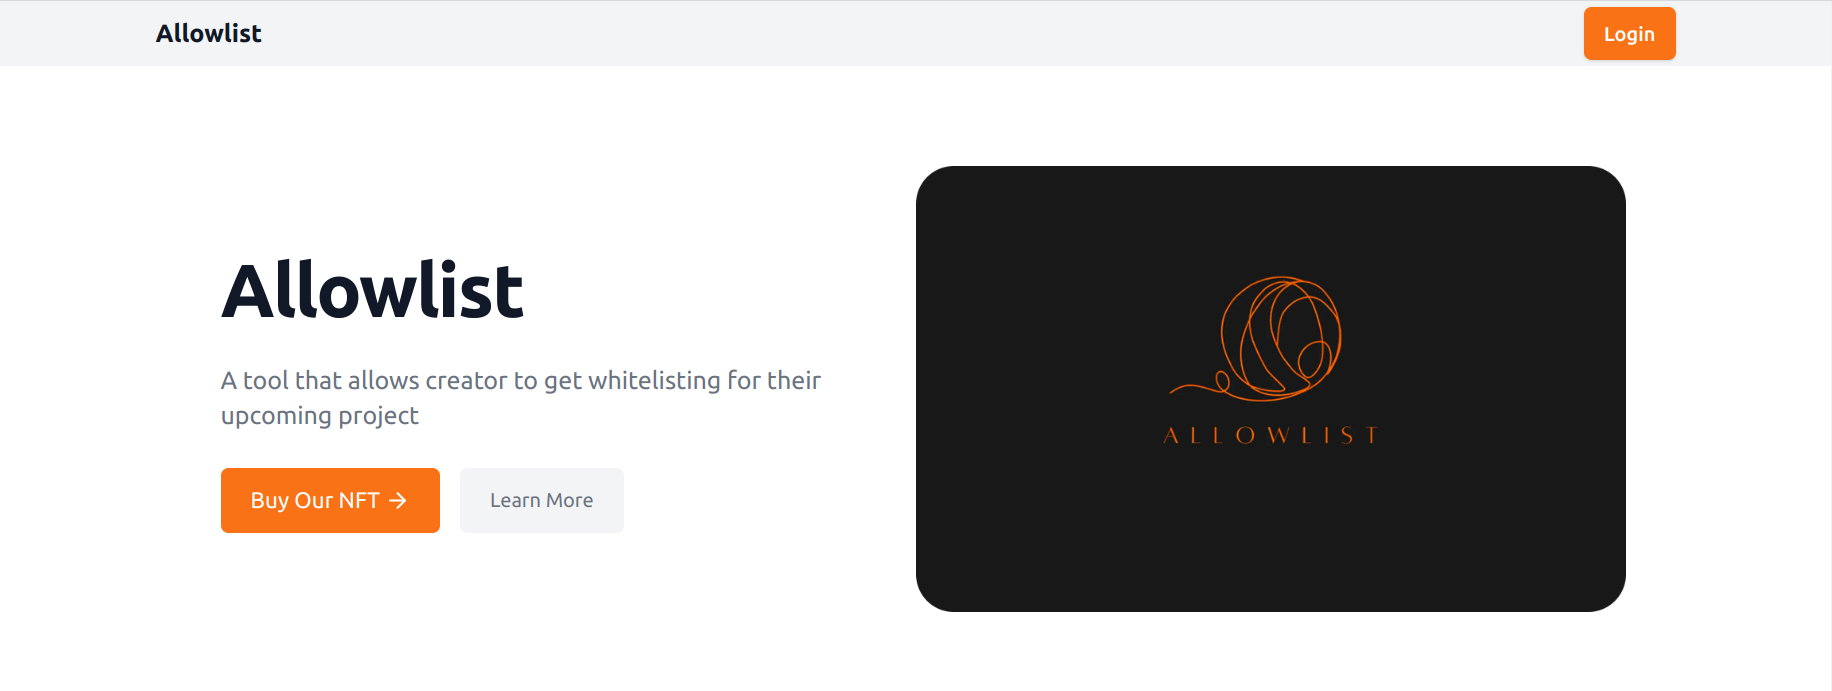This screenshot has height=691, width=1832.
Task: Click the Buy Our NFT button
Action: point(330,500)
